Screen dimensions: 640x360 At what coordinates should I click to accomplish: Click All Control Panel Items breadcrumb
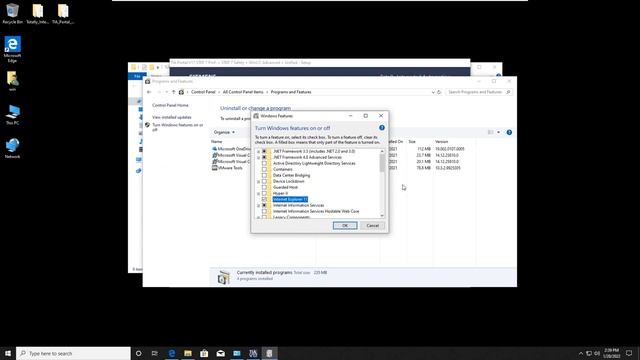243,92
